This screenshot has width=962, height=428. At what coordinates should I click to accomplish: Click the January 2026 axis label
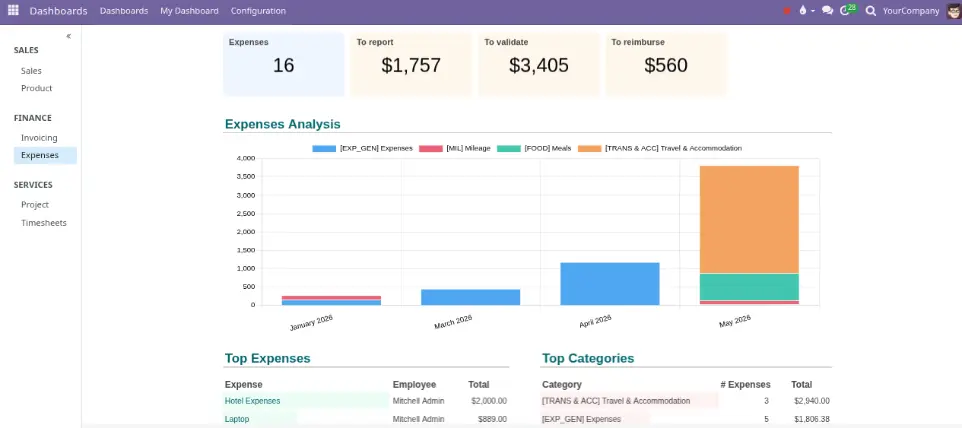(311, 323)
